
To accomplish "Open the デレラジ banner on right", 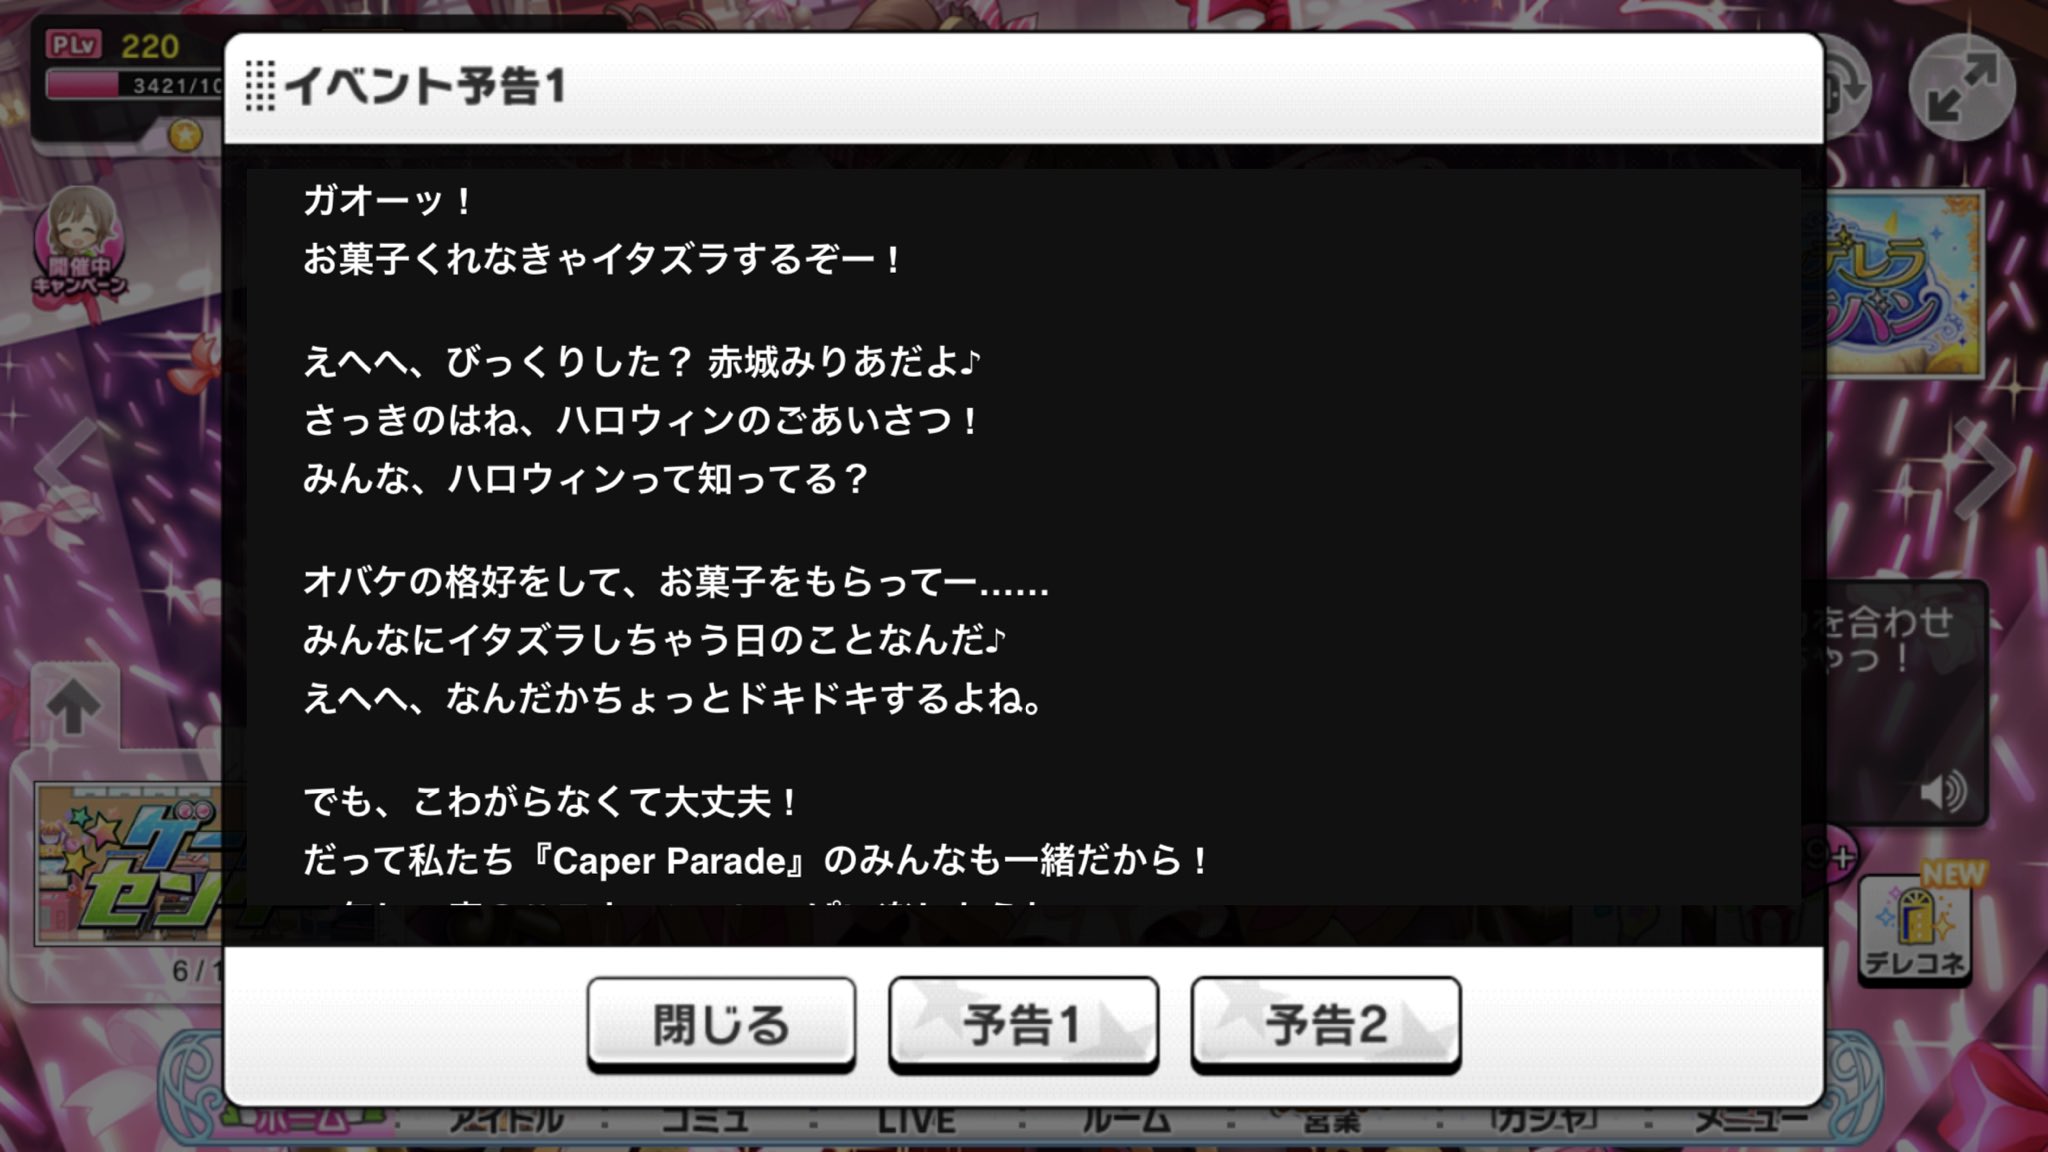I will point(1905,284).
